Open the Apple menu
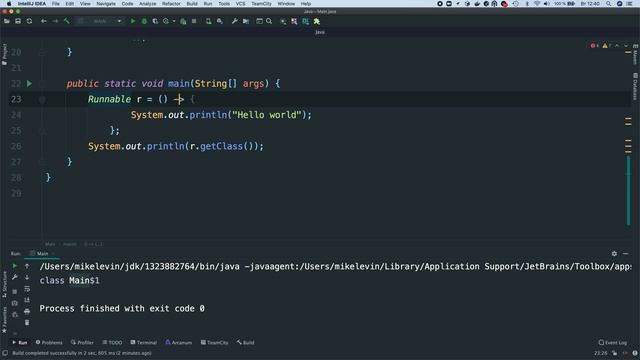640x360 pixels. click(x=9, y=4)
